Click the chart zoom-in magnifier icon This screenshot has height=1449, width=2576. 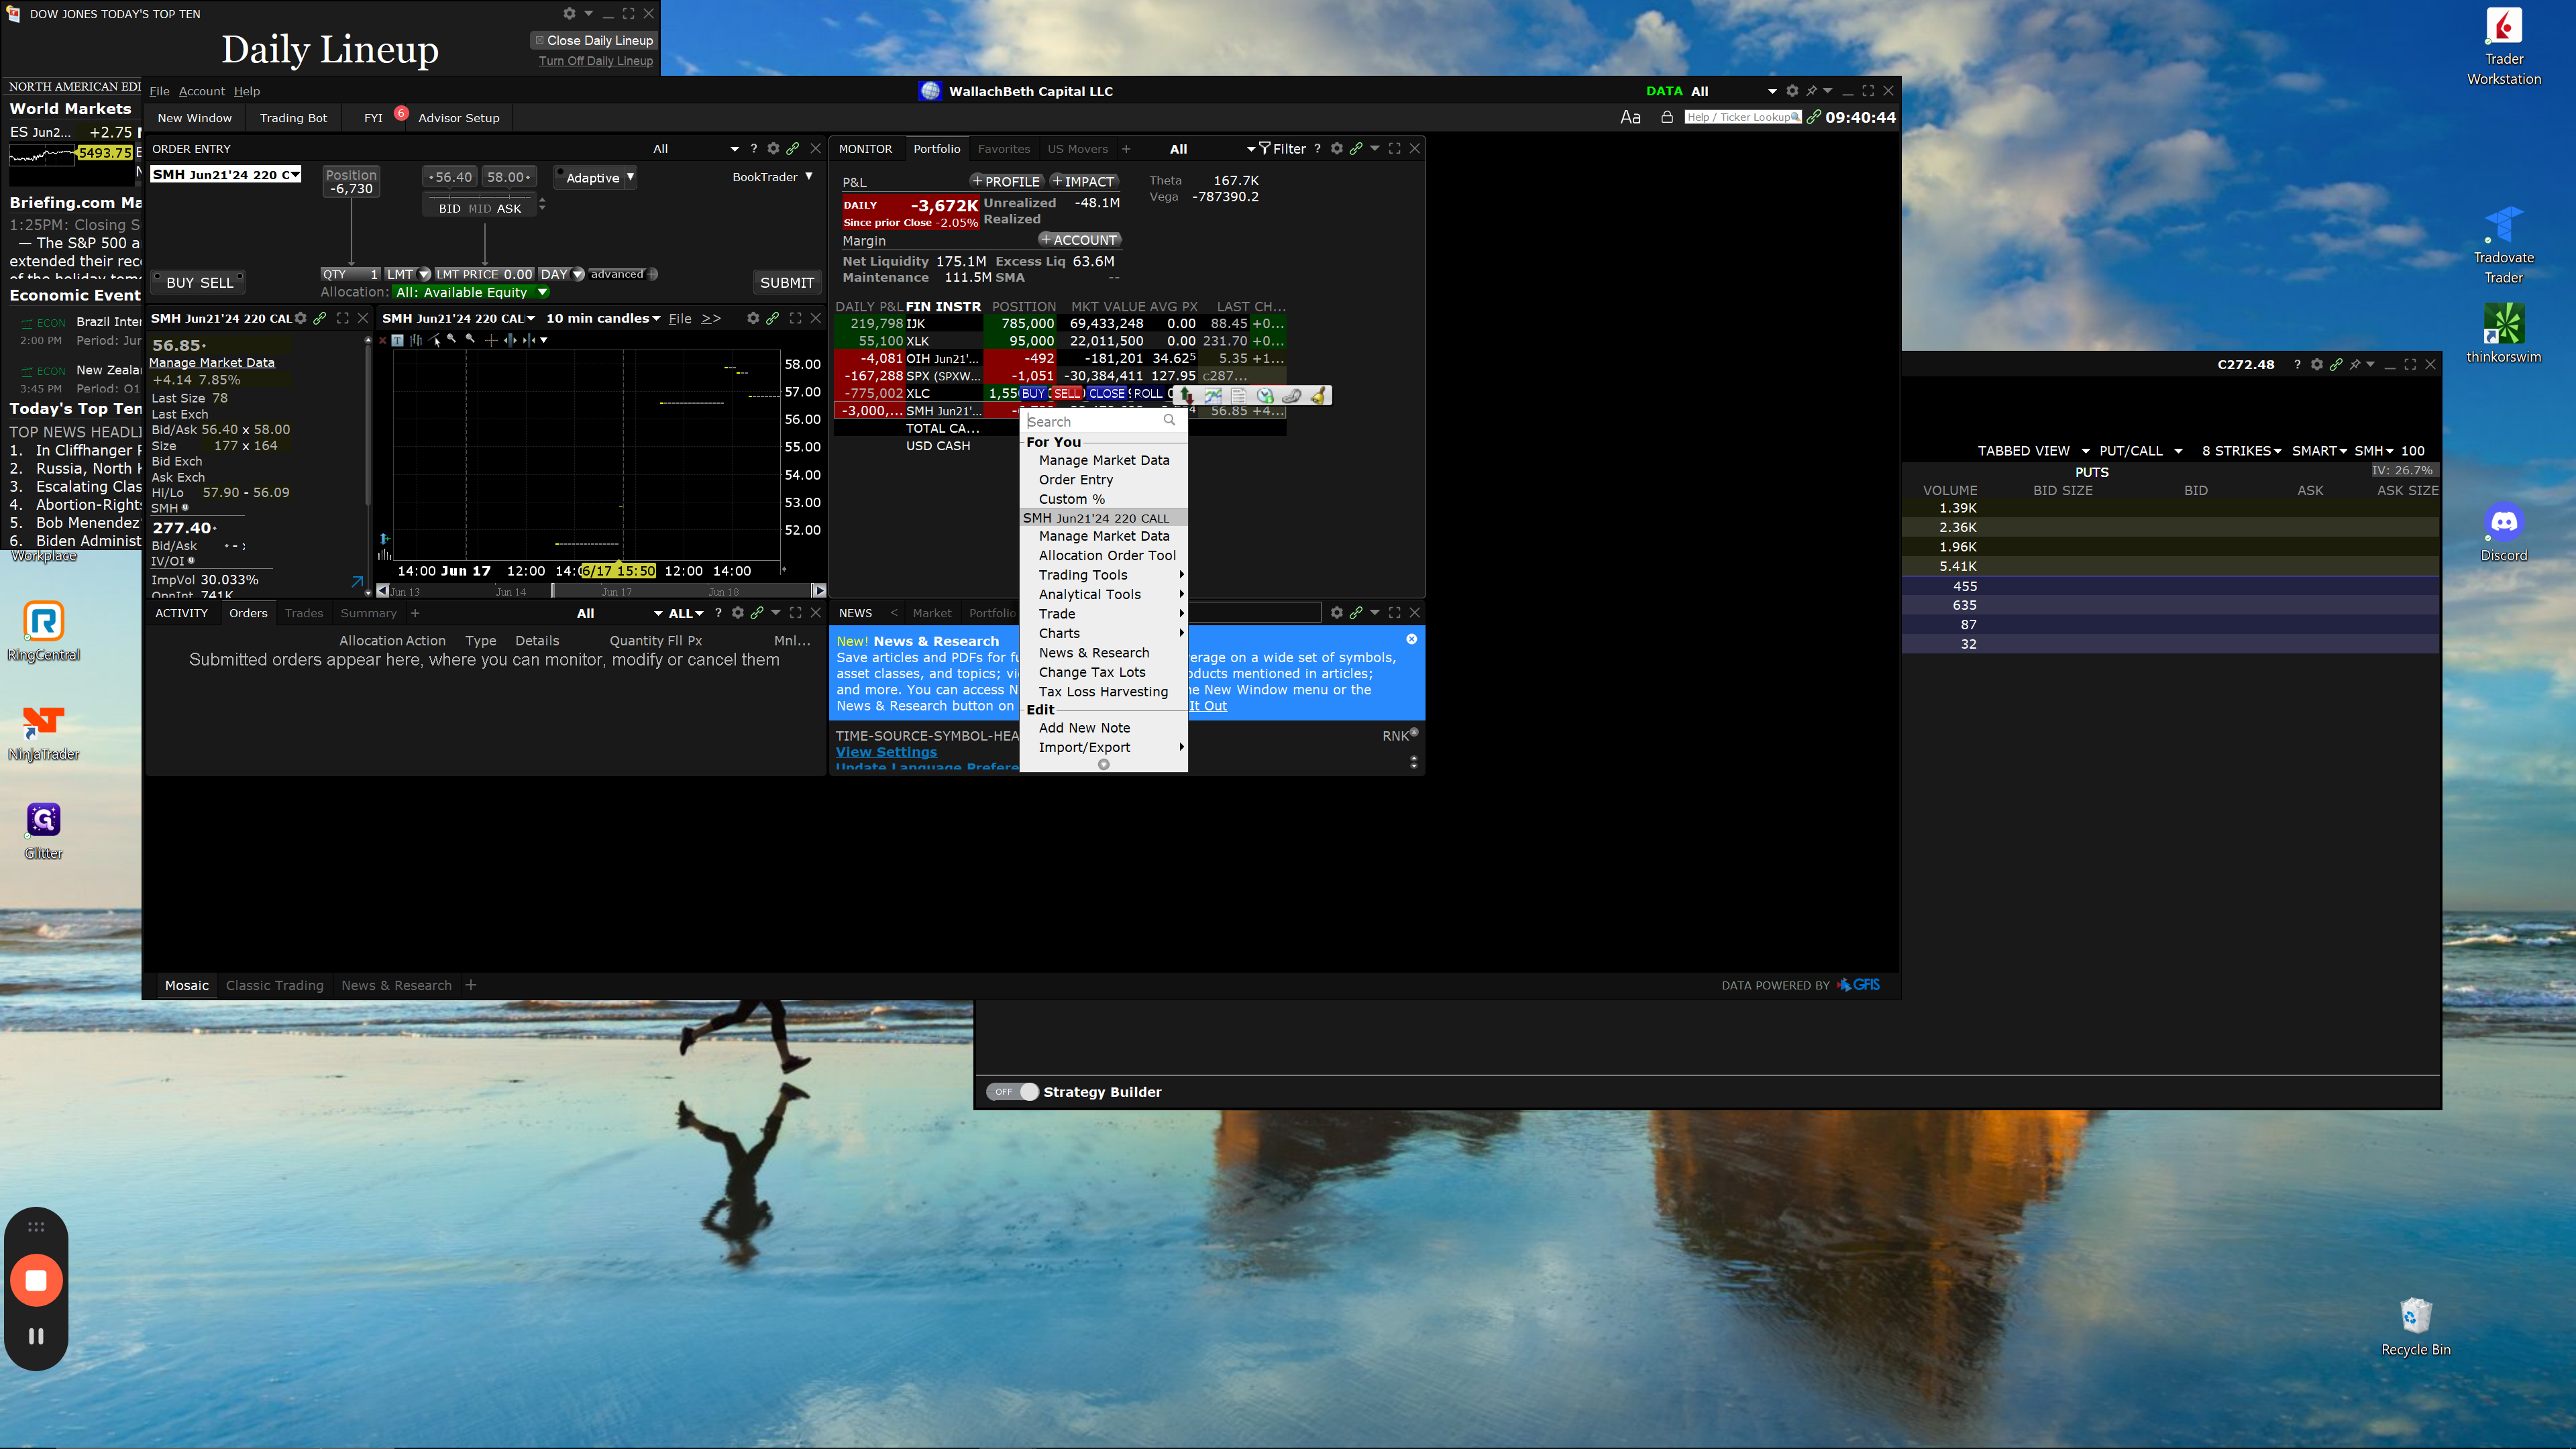[452, 339]
